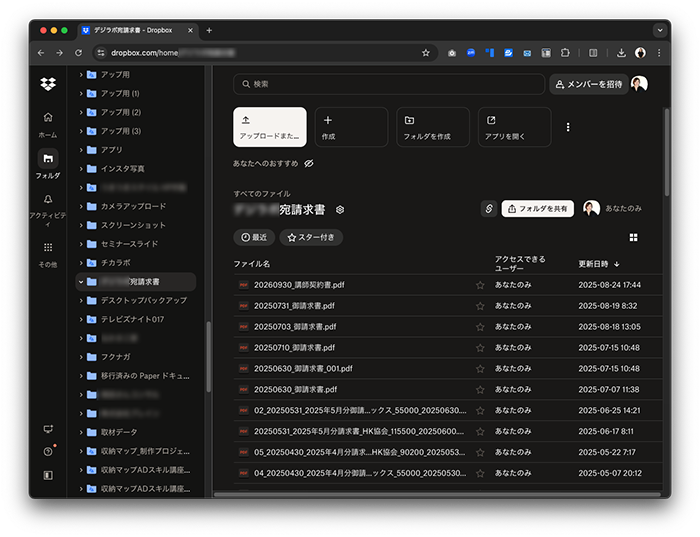
Task: Open セミナースライド folder in the tree
Action: tap(129, 244)
